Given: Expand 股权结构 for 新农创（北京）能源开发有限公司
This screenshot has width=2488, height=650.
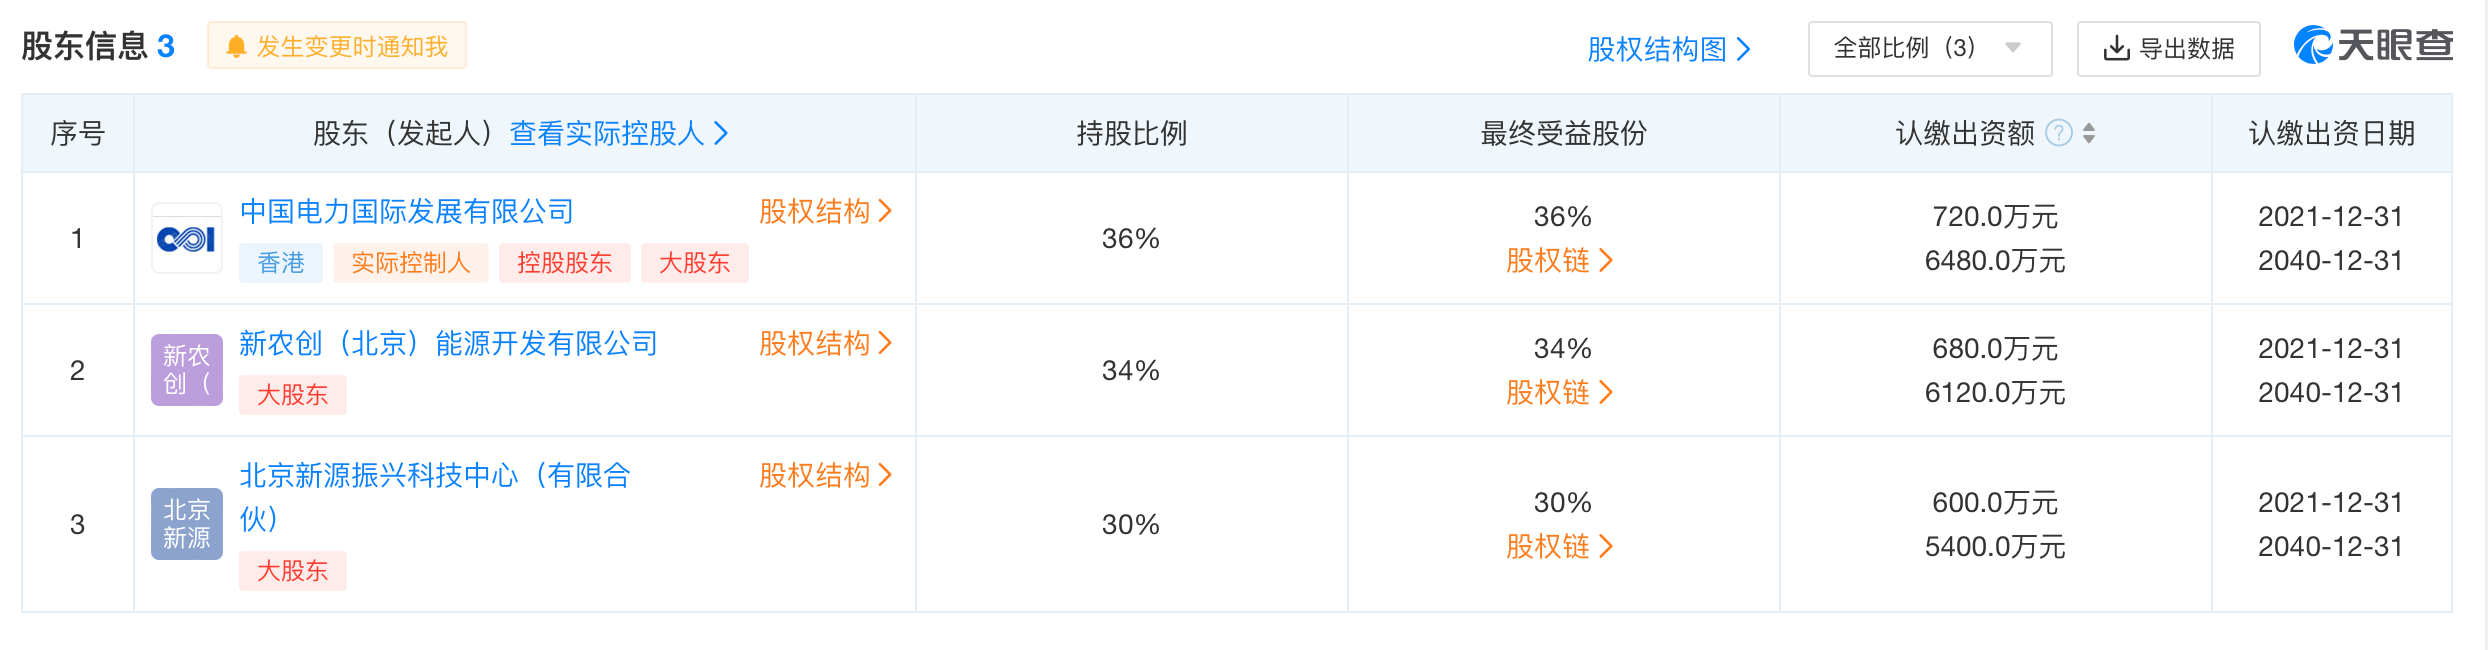Looking at the screenshot, I should (825, 343).
